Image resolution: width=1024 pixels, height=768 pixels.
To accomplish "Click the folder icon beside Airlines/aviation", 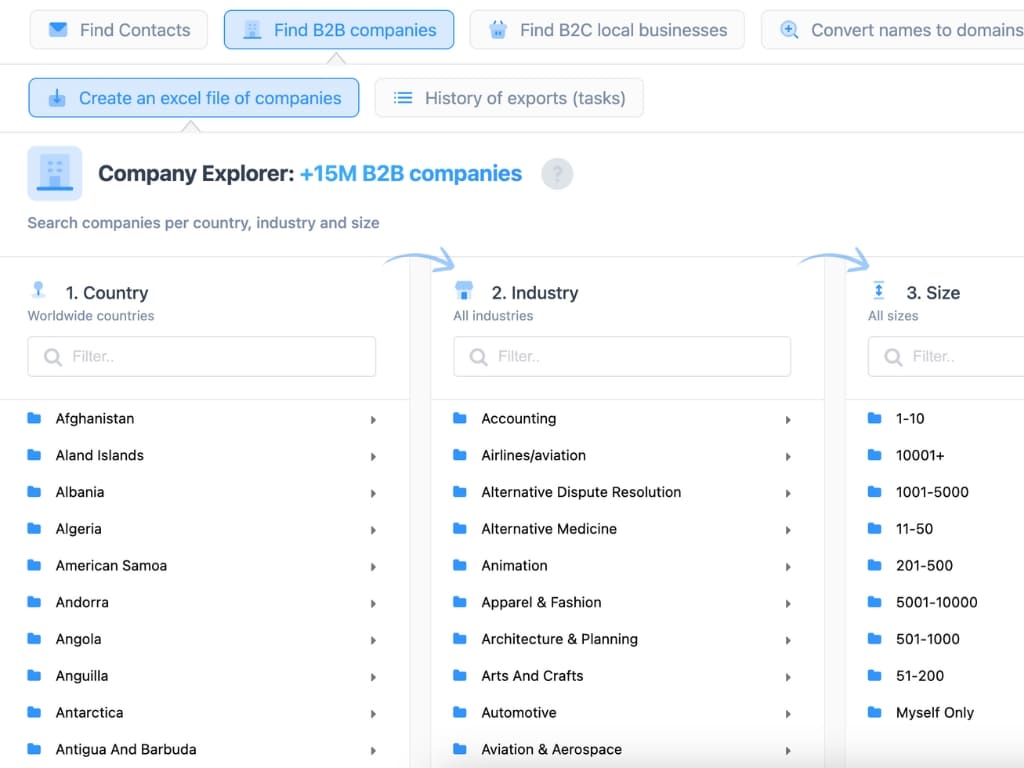I will tap(460, 455).
